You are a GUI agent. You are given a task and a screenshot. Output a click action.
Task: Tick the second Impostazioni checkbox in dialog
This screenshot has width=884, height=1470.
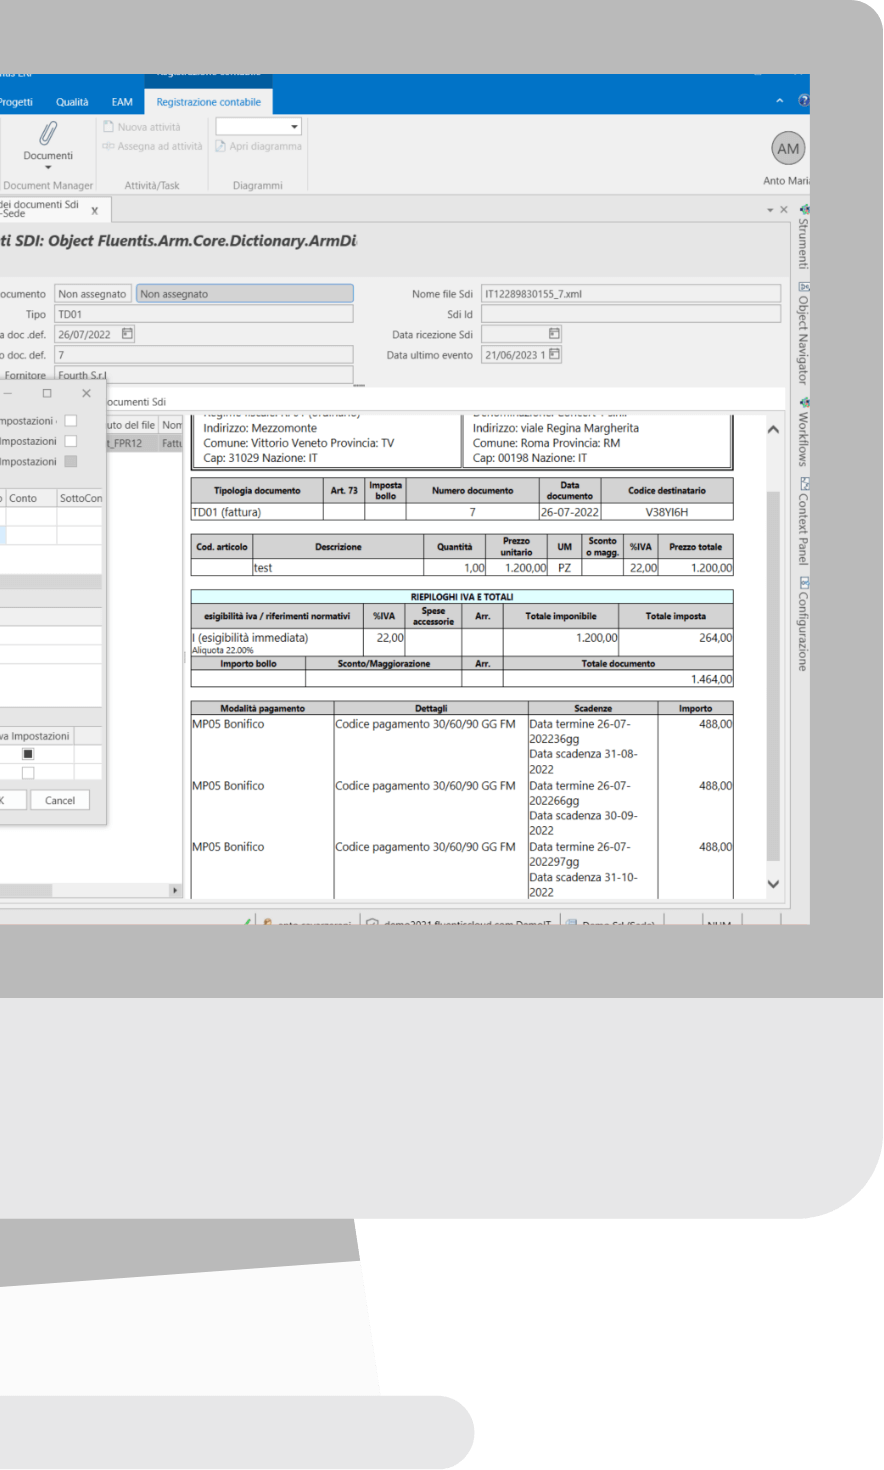pyautogui.click(x=70, y=441)
